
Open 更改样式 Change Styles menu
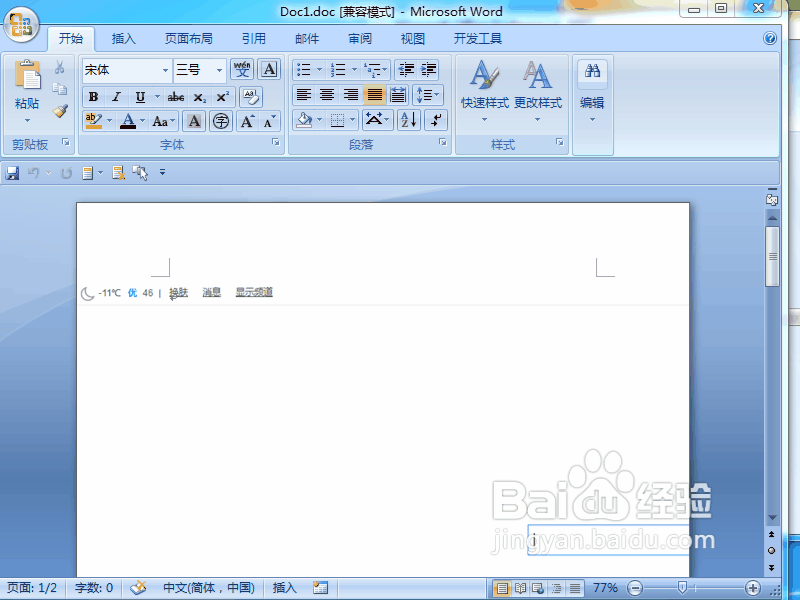coord(538,92)
